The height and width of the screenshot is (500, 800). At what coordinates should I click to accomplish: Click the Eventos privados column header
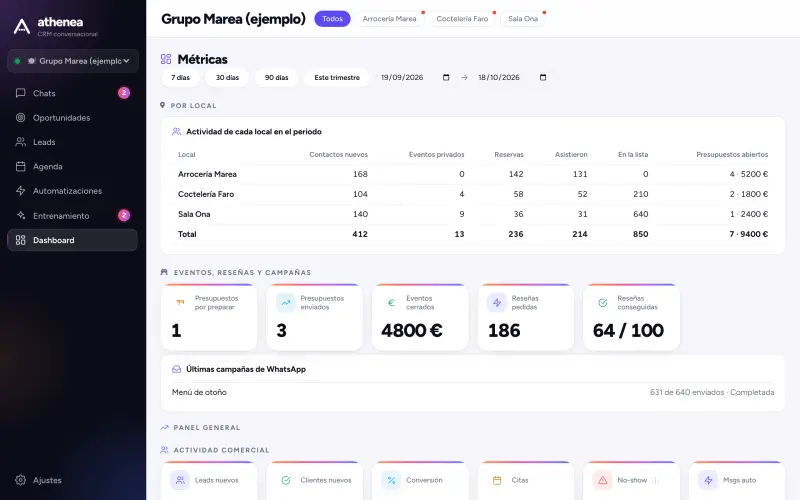click(436, 155)
